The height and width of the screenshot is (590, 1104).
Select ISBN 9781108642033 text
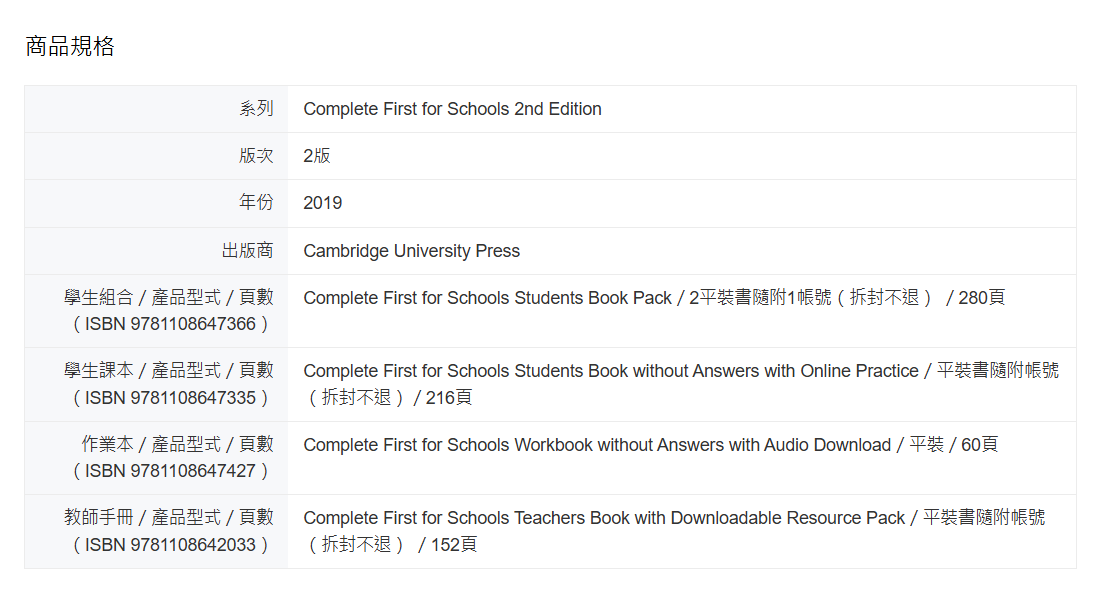[170, 545]
